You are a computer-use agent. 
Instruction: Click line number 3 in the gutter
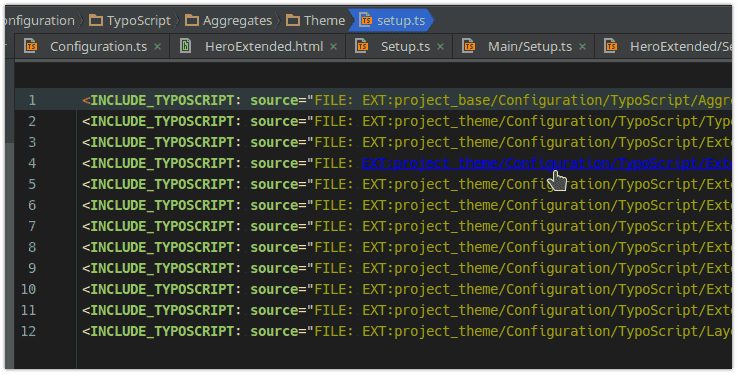tap(32, 142)
